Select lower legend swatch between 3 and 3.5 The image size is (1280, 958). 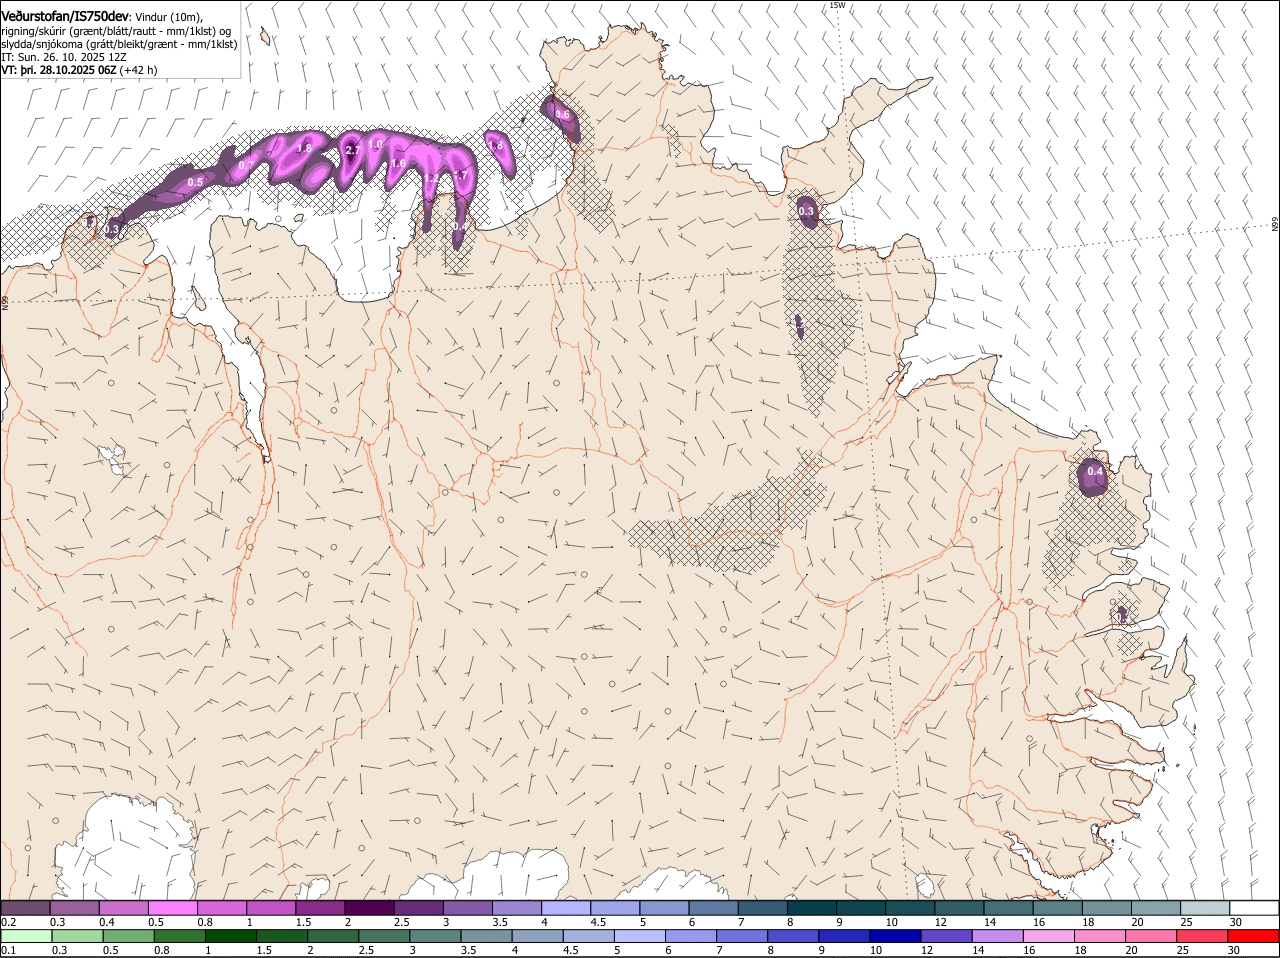tap(435, 936)
